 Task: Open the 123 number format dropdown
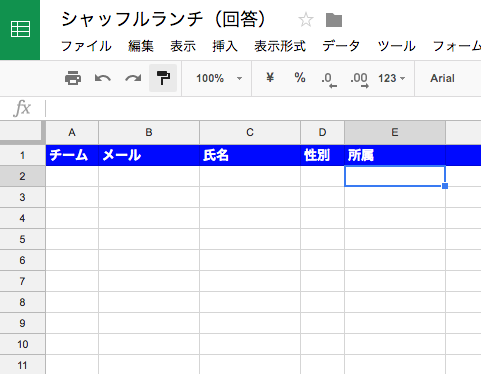pos(391,78)
